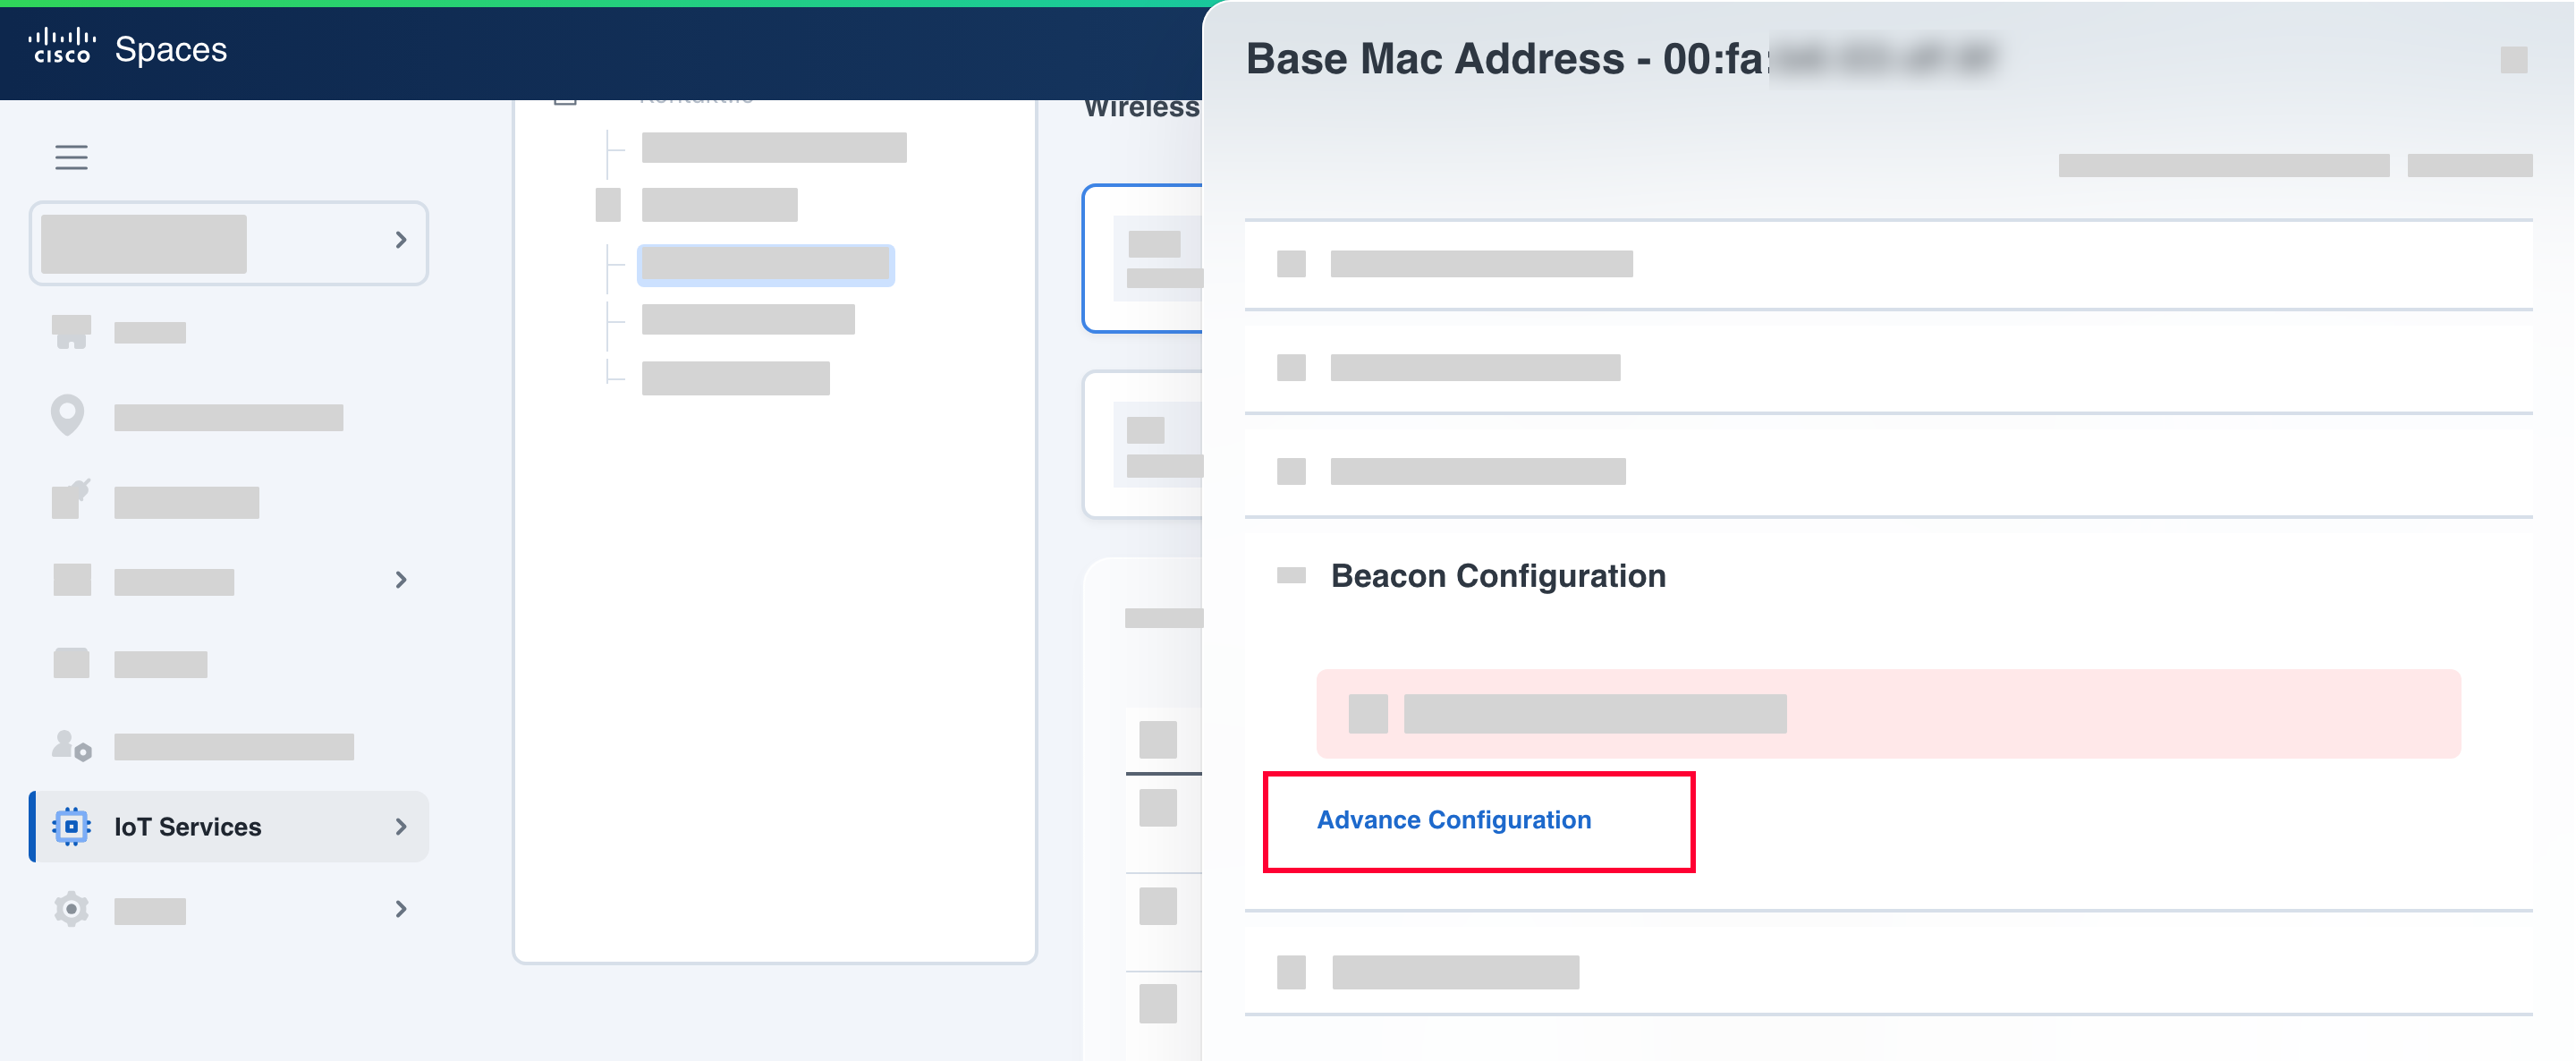Collapse the Beacon Configuration section
Image resolution: width=2576 pixels, height=1061 pixels.
point(1291,575)
